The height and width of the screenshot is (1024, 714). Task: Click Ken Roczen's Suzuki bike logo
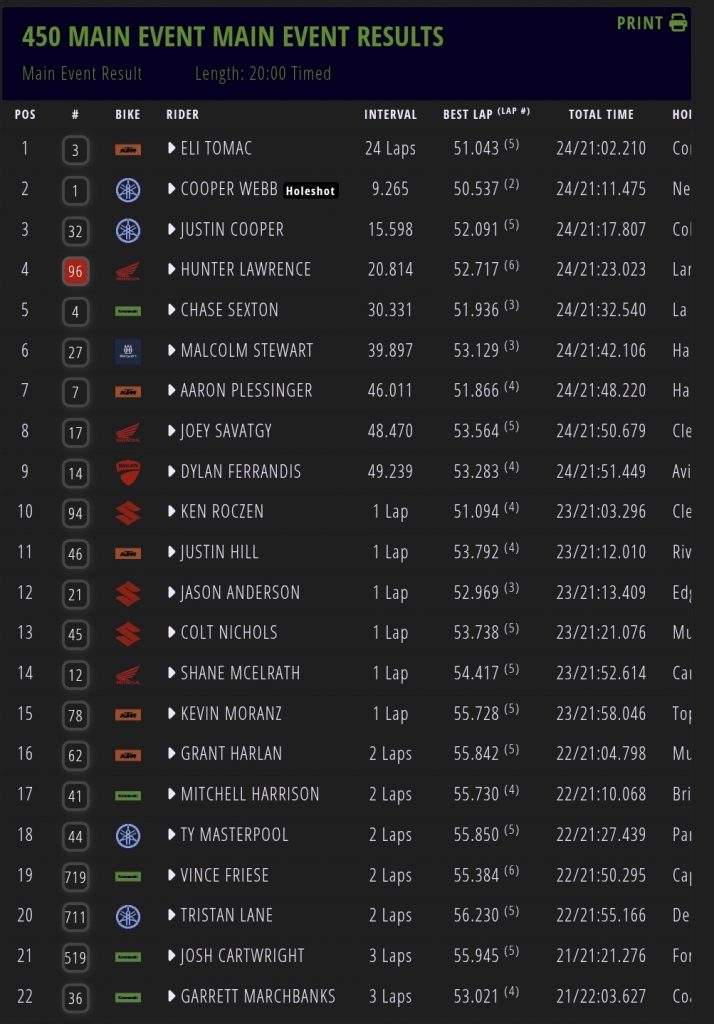tap(128, 512)
